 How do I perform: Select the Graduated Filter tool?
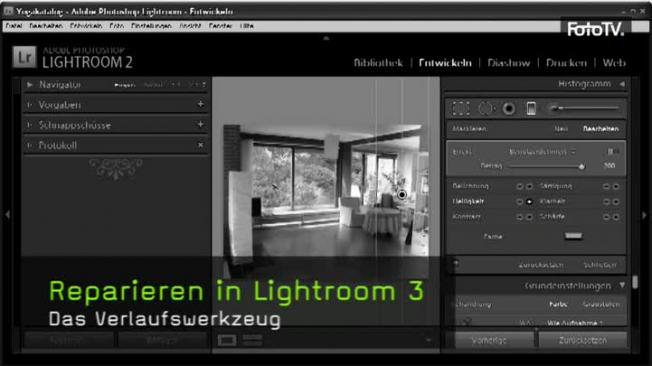tap(531, 108)
